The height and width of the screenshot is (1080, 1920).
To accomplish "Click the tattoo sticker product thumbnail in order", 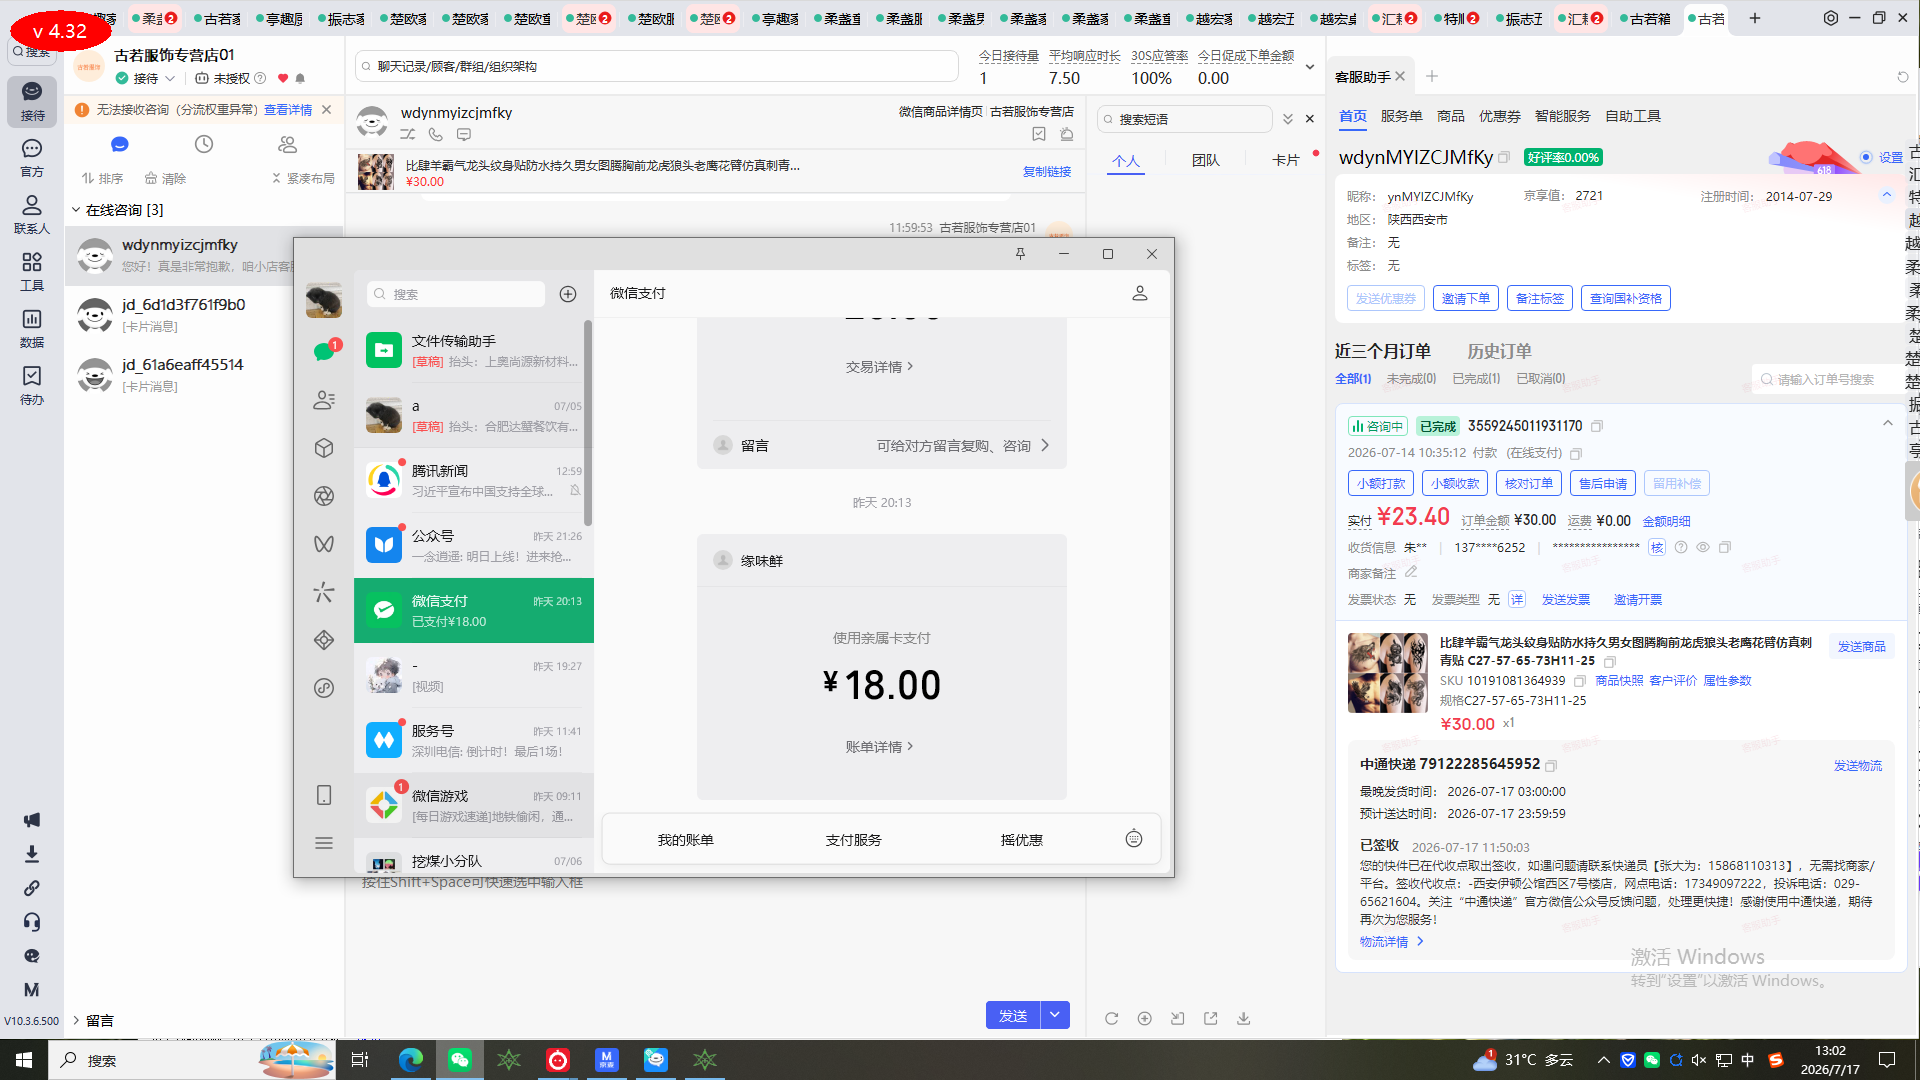I will [1388, 673].
